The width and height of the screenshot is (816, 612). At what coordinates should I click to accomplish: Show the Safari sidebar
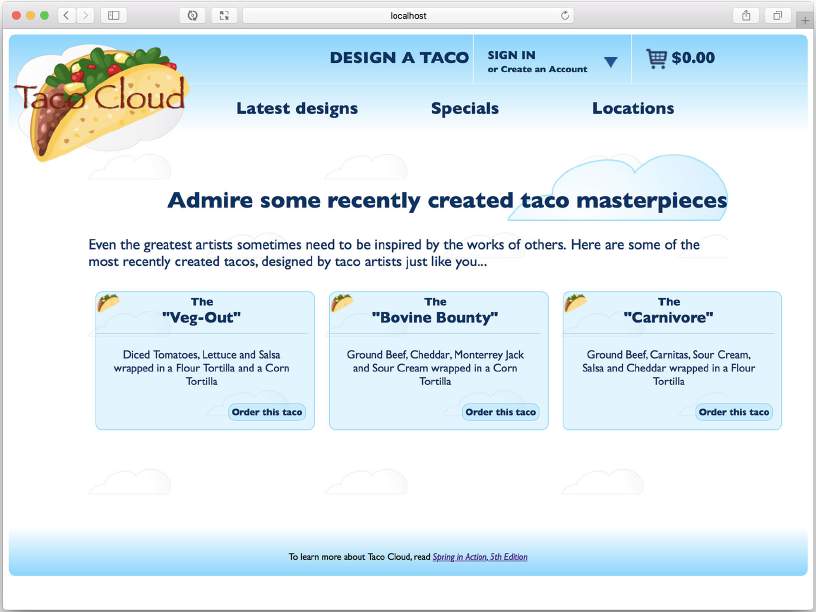click(x=113, y=16)
